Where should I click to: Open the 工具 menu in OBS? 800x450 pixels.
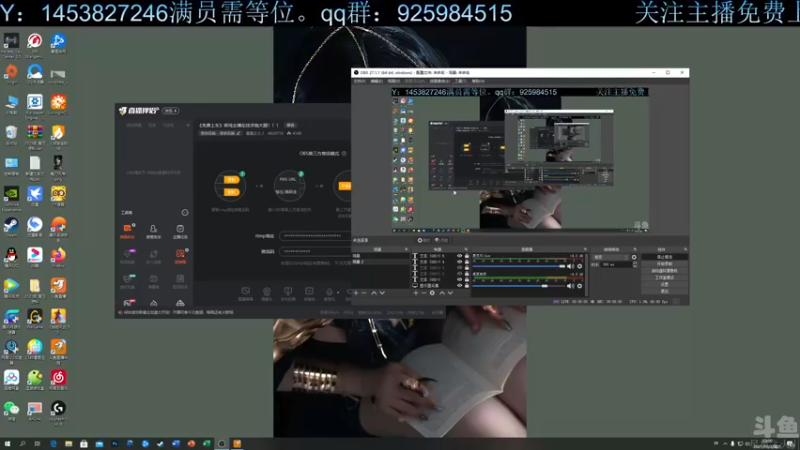(460, 81)
